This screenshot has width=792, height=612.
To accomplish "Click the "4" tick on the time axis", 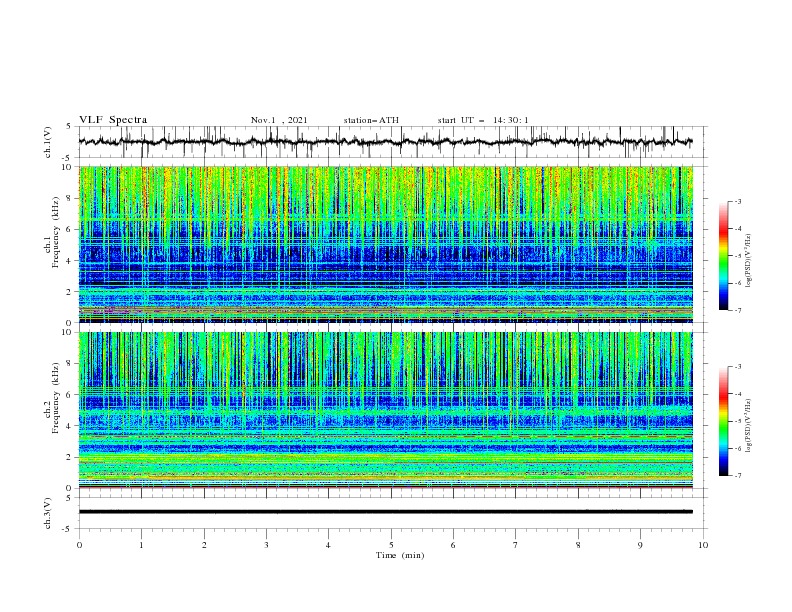I will [328, 545].
